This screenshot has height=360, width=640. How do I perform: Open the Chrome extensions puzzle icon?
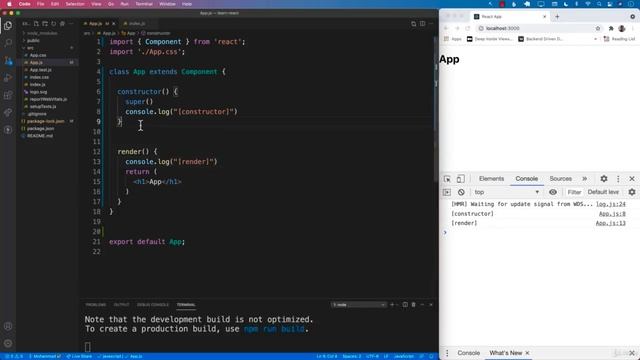tap(611, 28)
